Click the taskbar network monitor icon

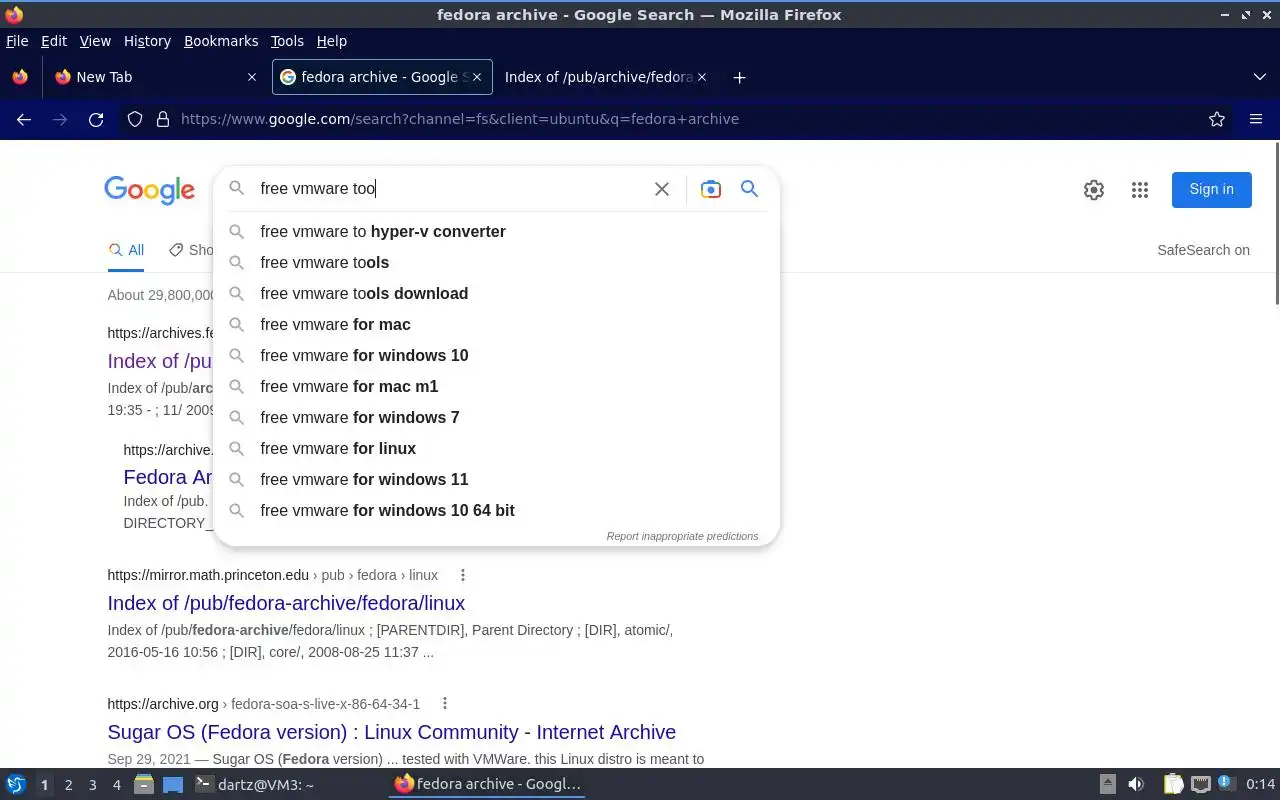tap(1200, 784)
